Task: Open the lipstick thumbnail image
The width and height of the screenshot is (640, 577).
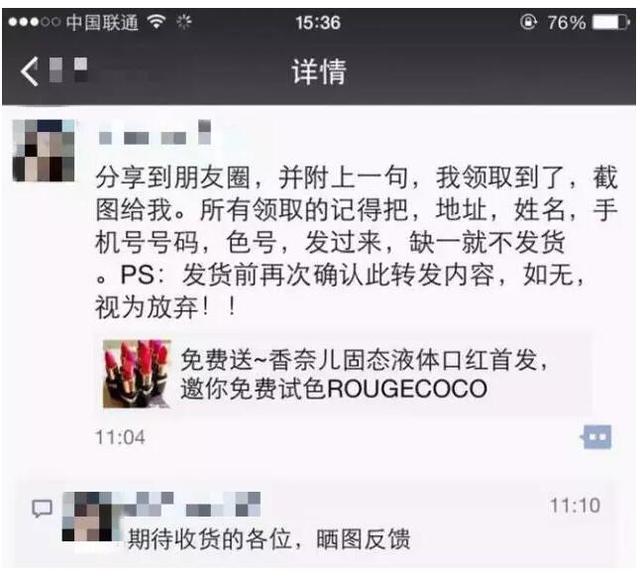Action: [x=137, y=374]
